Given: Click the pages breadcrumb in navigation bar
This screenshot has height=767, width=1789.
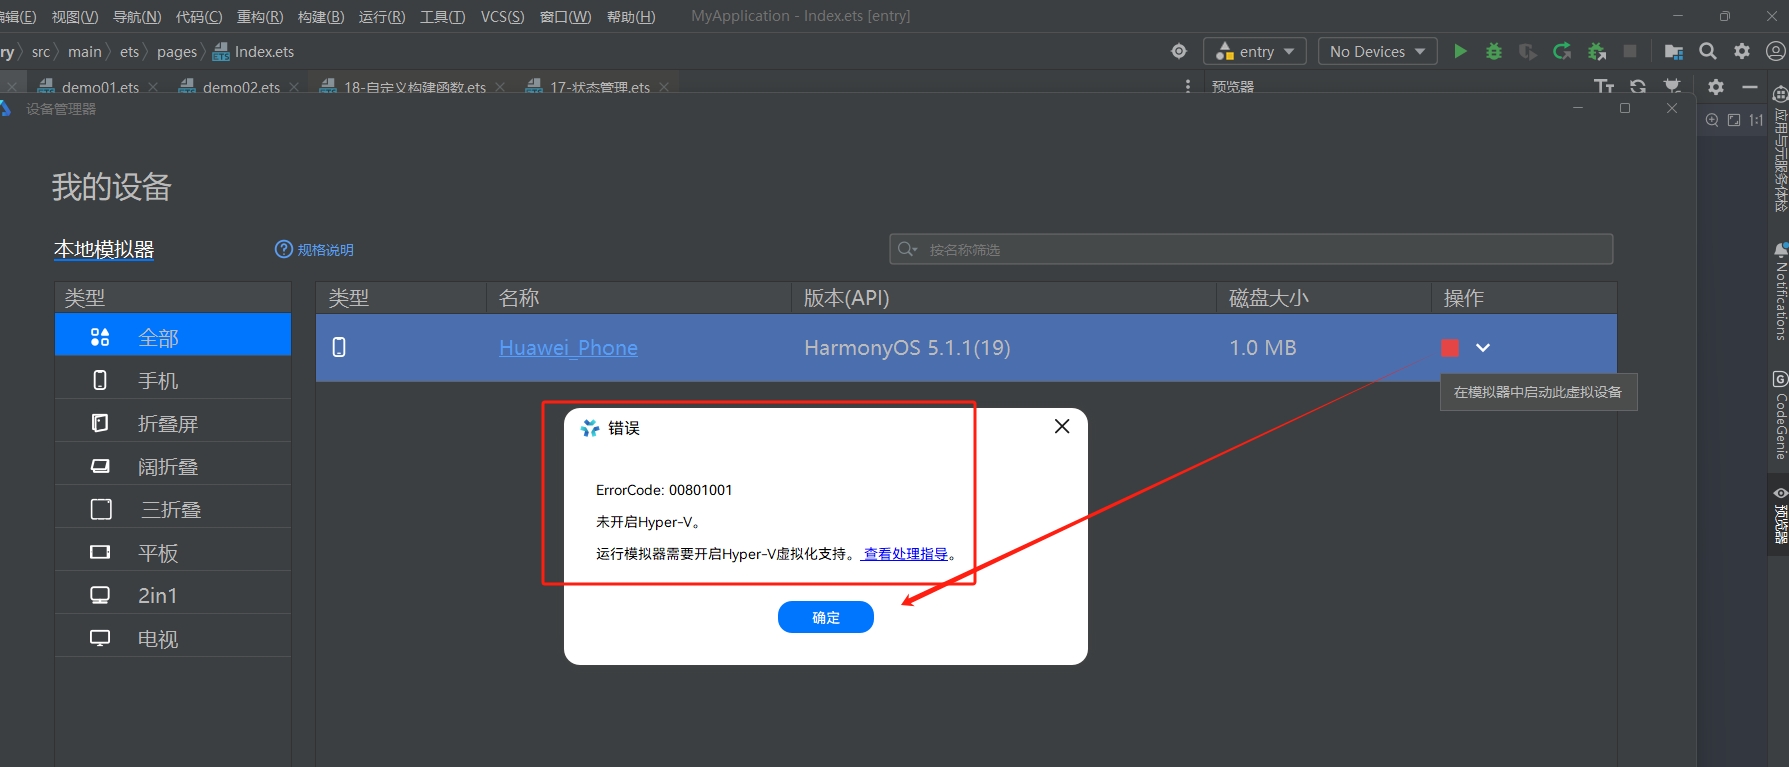Looking at the screenshot, I should 177,52.
